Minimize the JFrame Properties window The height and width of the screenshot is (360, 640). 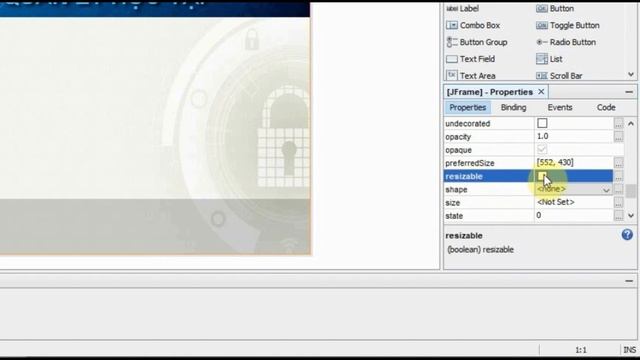(x=629, y=92)
